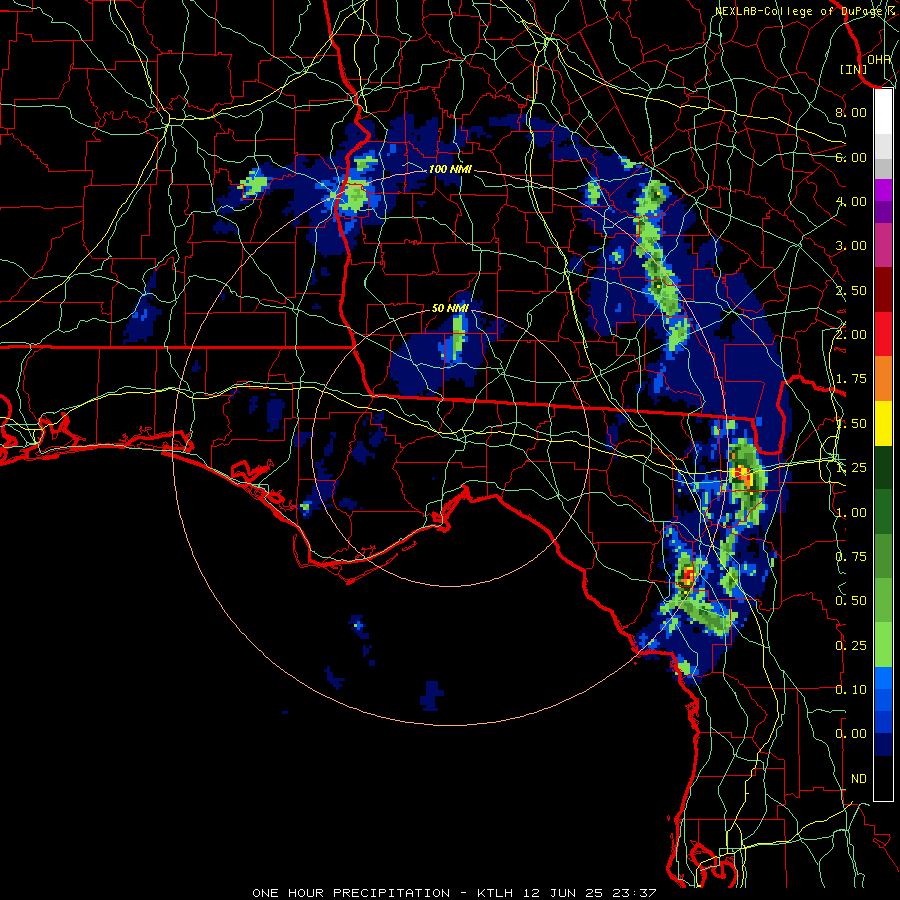Click the 100 NMI range ring label
900x900 pixels.
[x=450, y=169]
